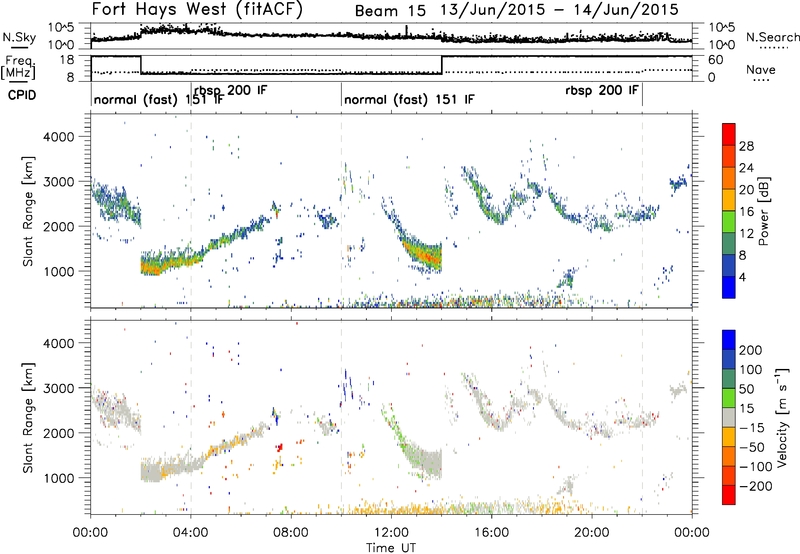Click the '60' right tick of the Nave axis
The image size is (800, 554).
pos(716,60)
